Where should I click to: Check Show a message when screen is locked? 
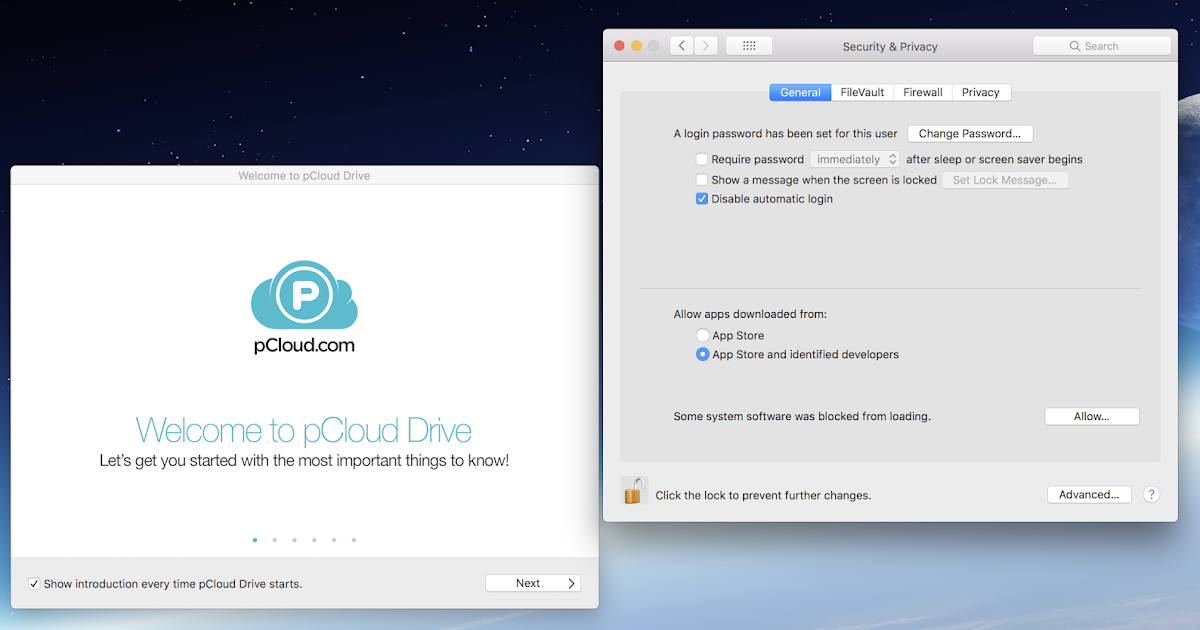[702, 179]
